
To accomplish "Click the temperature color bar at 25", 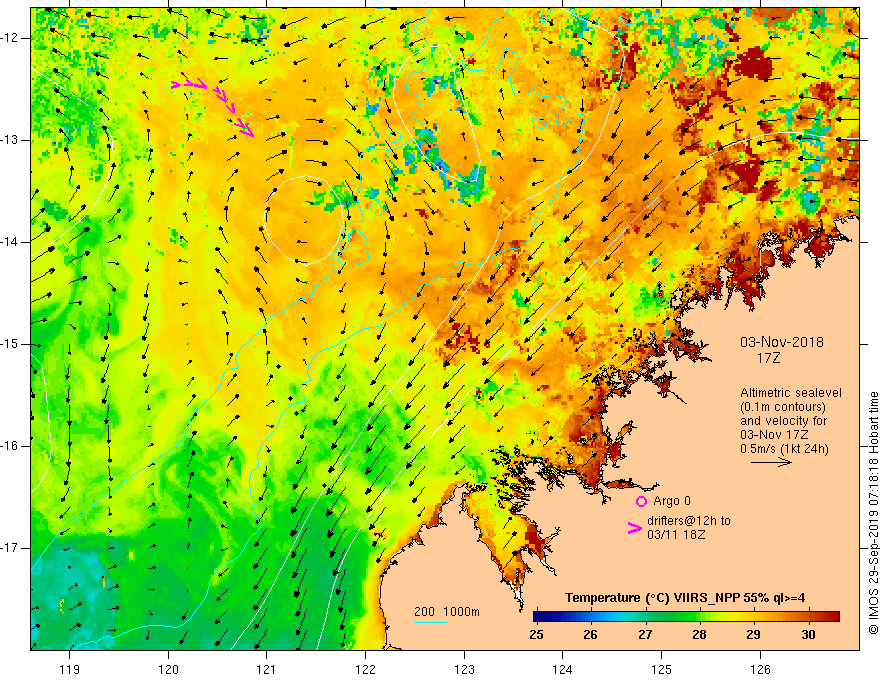I will 537,616.
